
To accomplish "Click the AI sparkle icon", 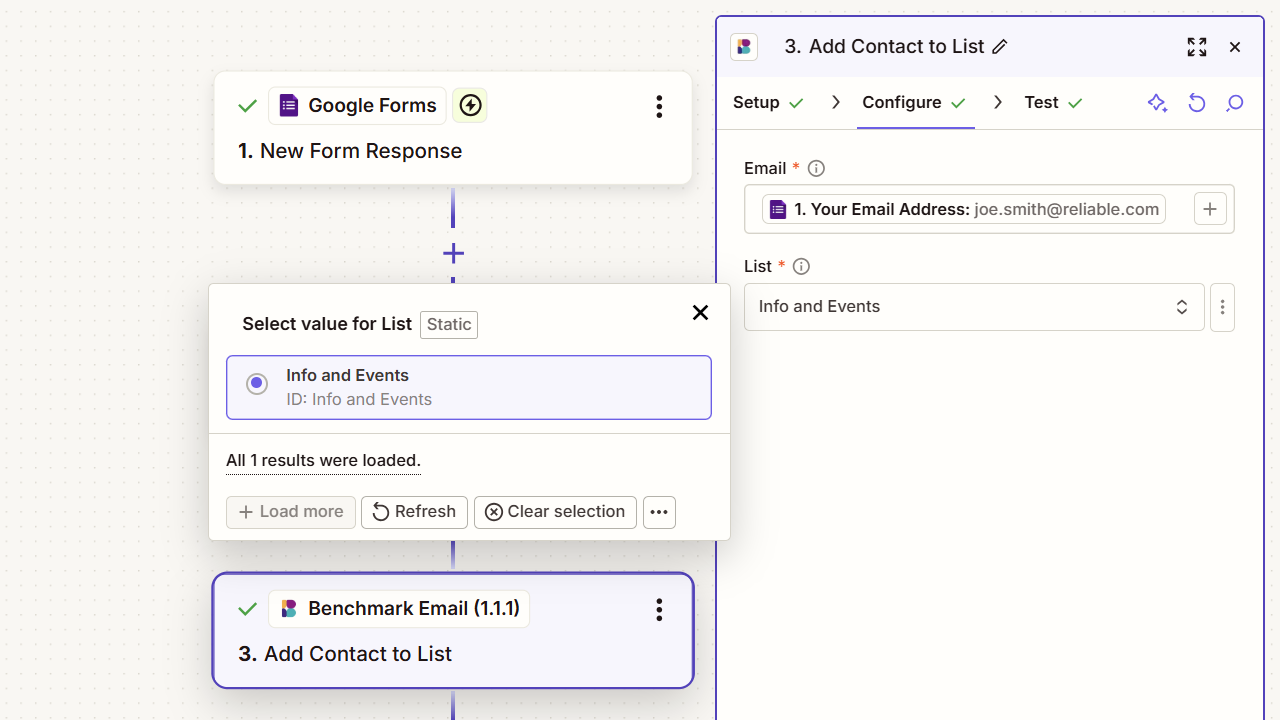I will coord(1158,103).
